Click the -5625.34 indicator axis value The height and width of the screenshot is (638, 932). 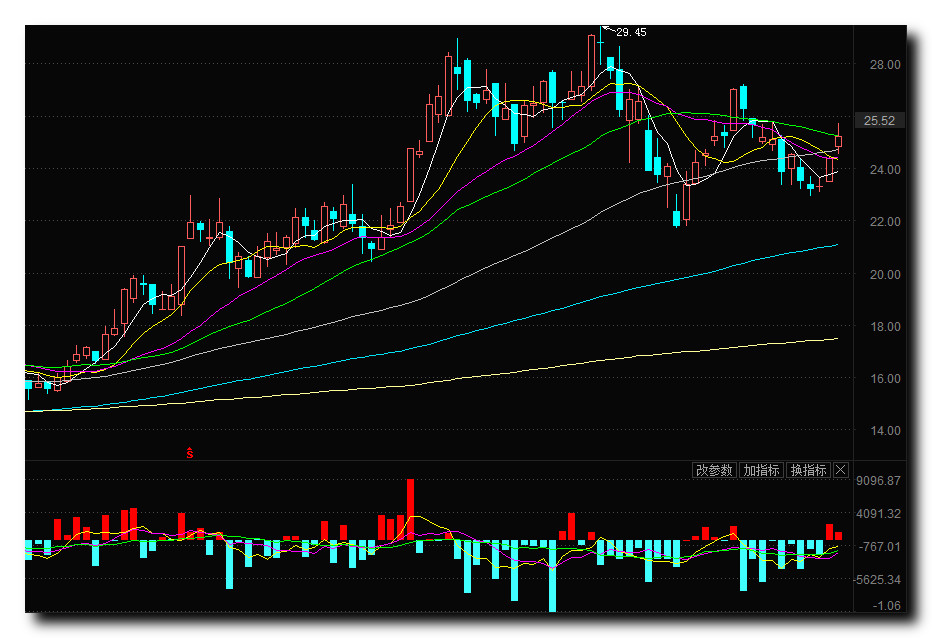point(878,580)
